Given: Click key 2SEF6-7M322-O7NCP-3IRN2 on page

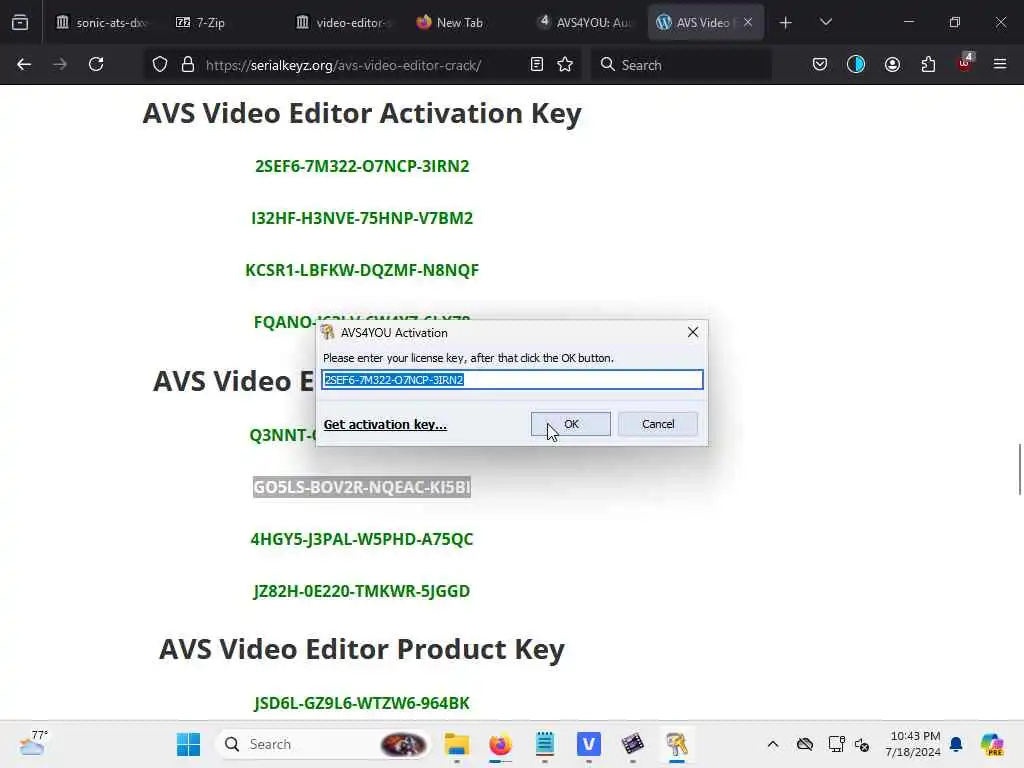Looking at the screenshot, I should pos(362,166).
